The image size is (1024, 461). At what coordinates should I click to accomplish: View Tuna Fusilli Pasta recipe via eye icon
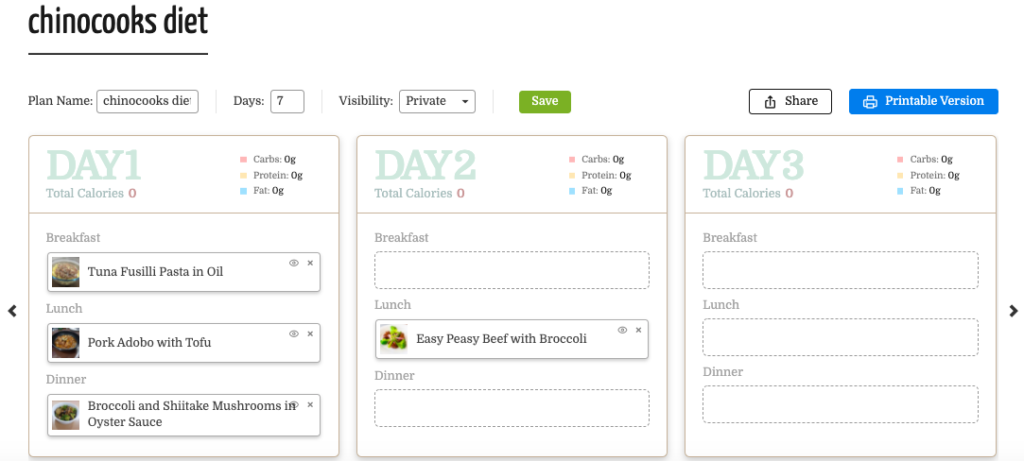point(294,262)
